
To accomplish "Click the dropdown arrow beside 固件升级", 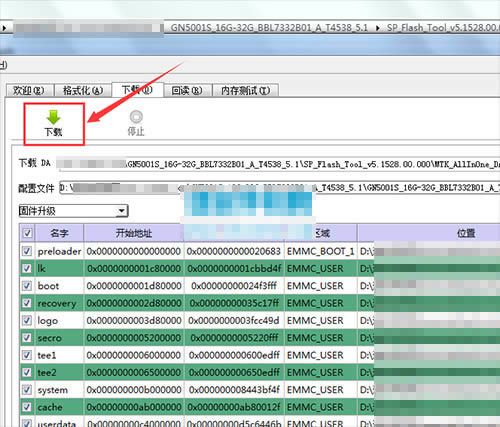I will (x=122, y=211).
